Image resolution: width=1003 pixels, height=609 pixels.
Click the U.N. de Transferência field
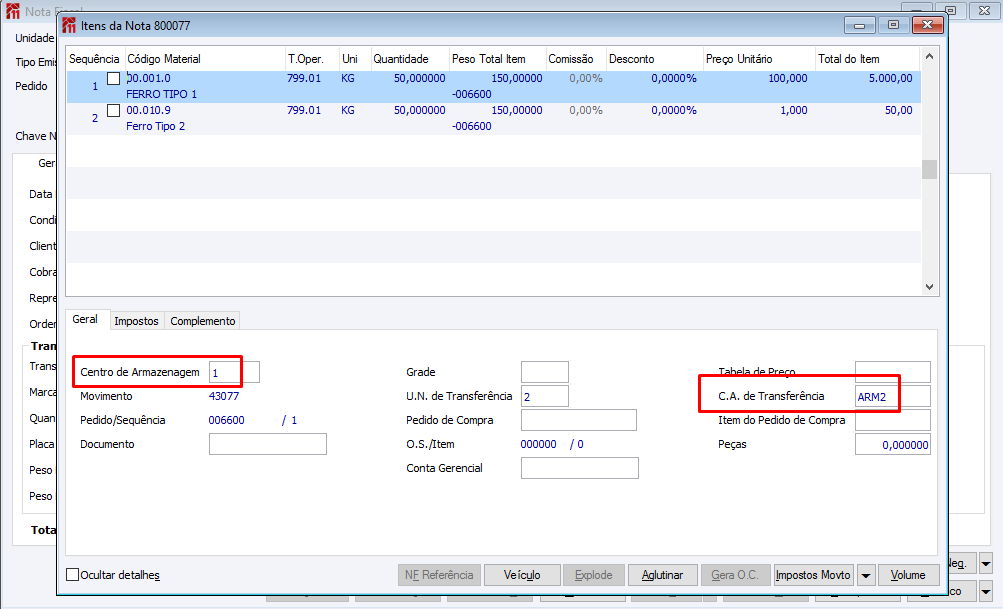544,396
